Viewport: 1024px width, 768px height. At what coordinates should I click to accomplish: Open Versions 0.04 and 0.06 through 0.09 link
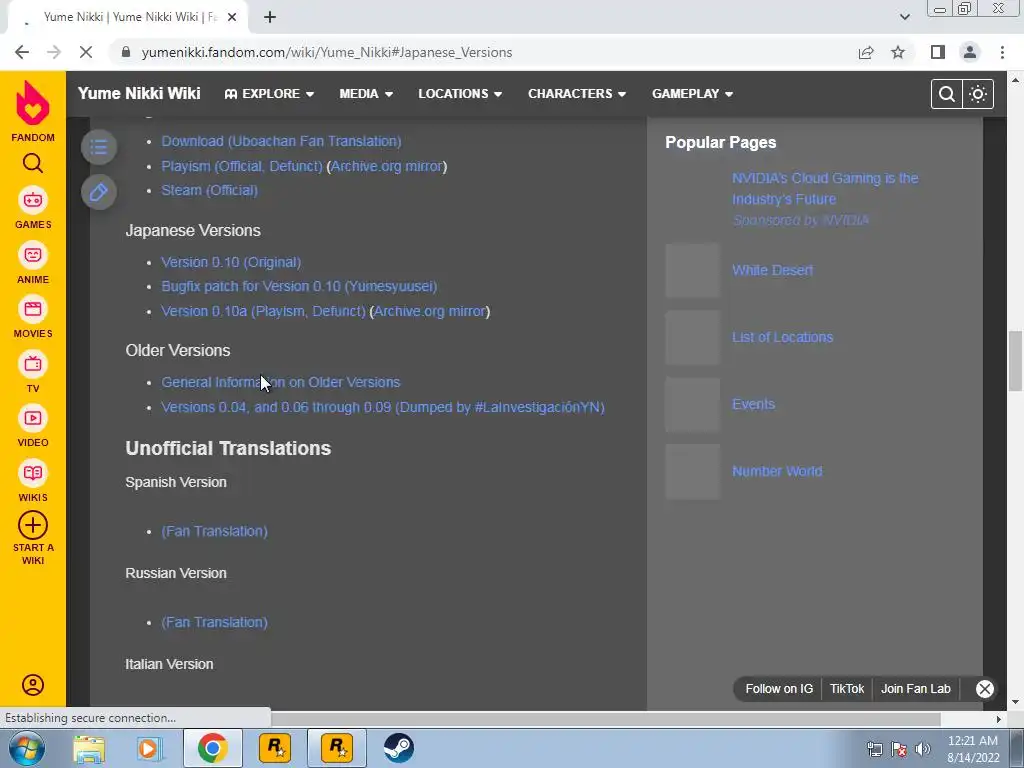[x=383, y=407]
